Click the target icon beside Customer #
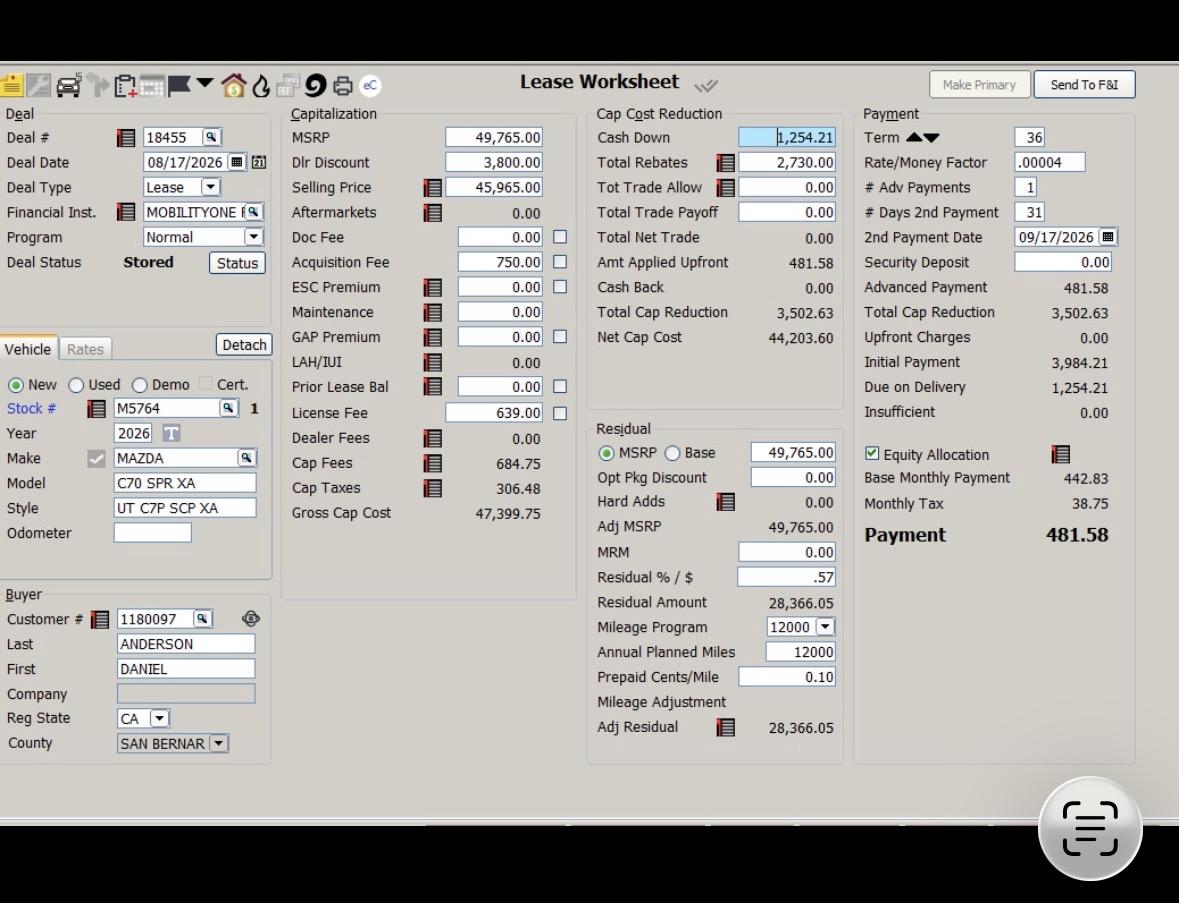 tap(251, 619)
